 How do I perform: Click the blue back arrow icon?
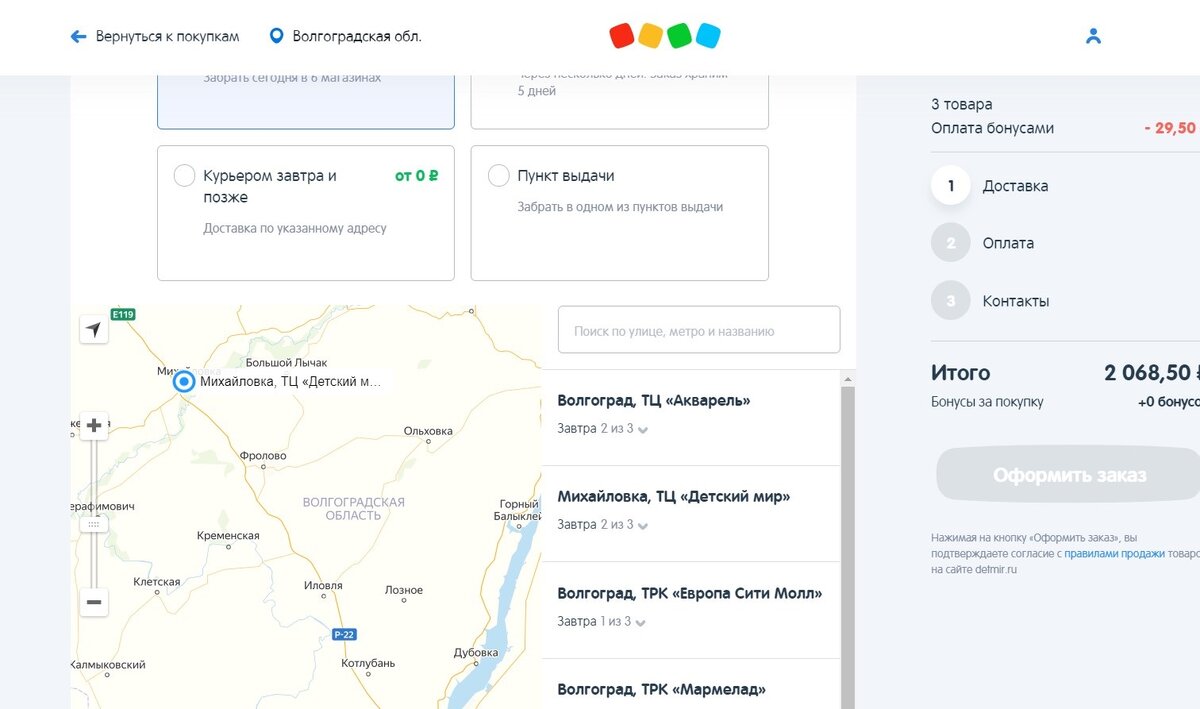click(x=77, y=35)
